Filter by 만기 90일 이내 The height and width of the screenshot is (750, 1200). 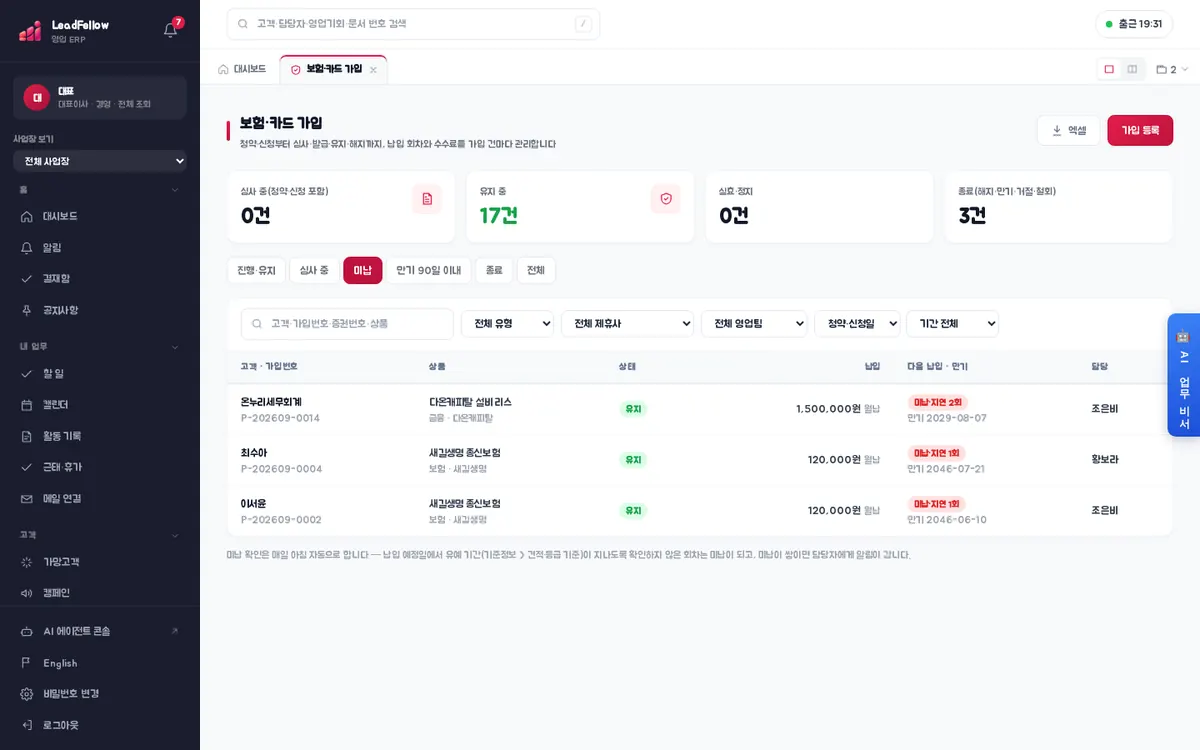(x=429, y=270)
